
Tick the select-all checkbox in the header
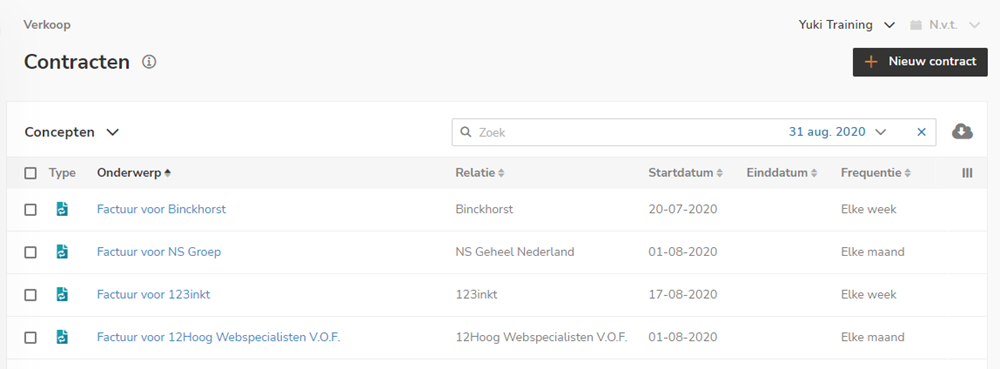31,173
